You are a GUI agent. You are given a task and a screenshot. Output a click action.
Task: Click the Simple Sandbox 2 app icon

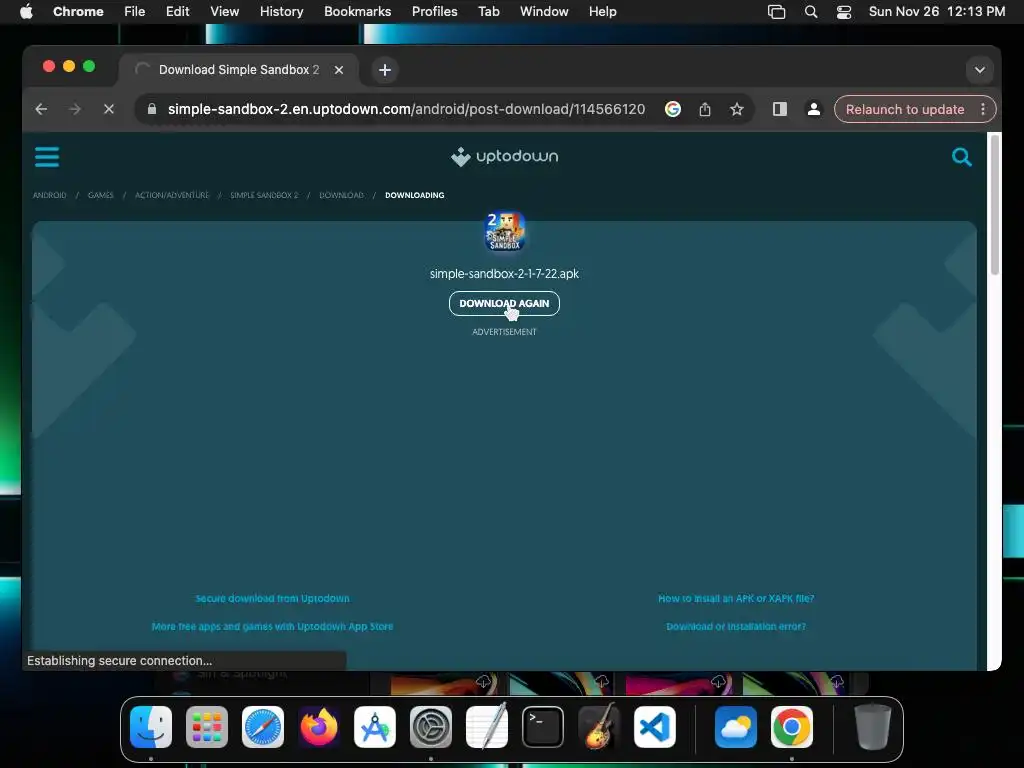click(x=504, y=231)
